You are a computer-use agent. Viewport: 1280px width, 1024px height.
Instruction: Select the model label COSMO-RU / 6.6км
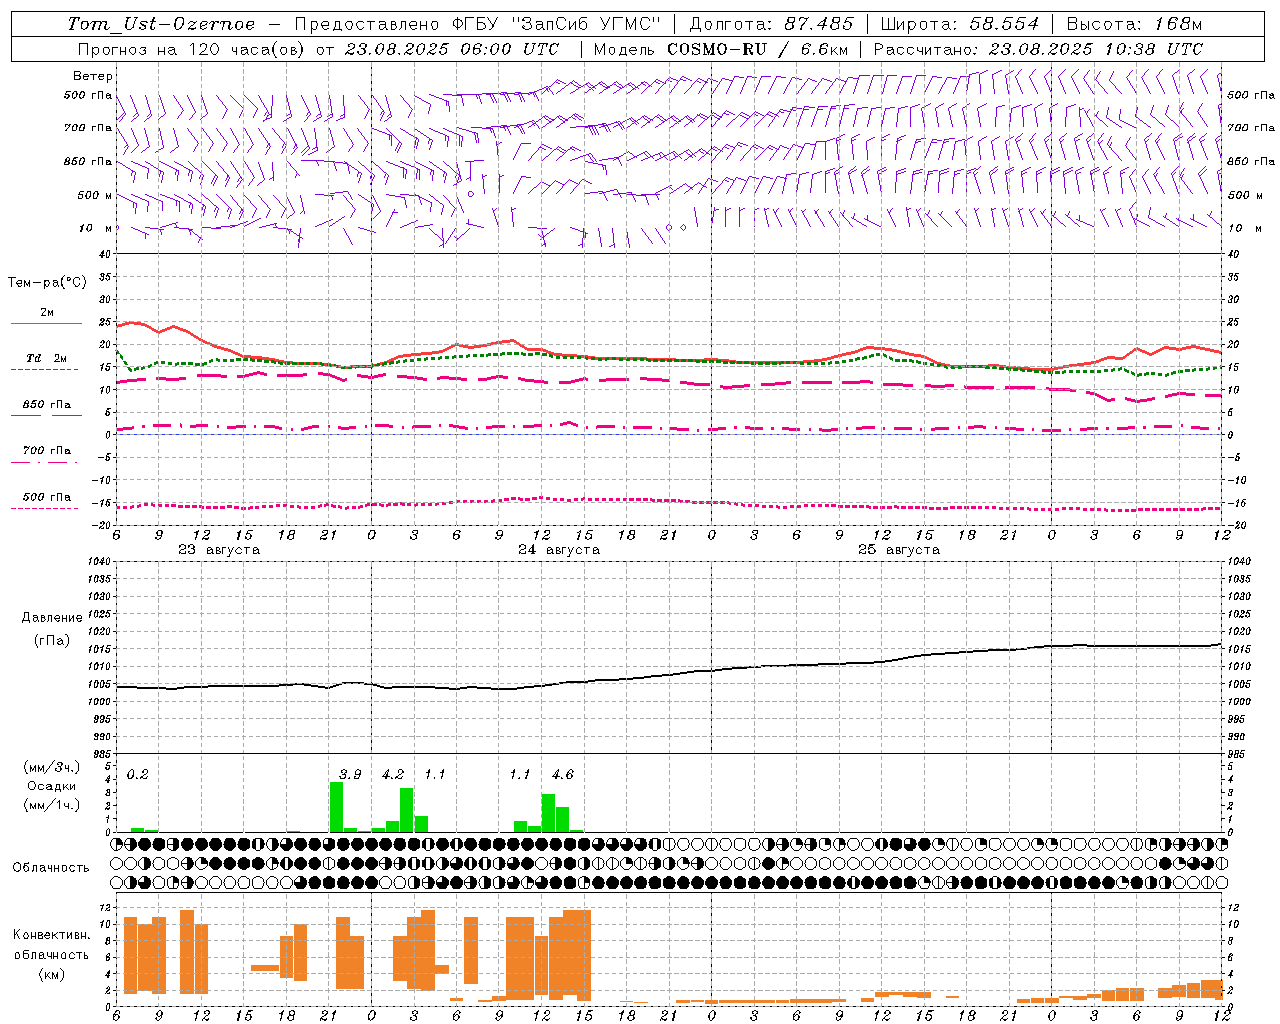pyautogui.click(x=757, y=49)
